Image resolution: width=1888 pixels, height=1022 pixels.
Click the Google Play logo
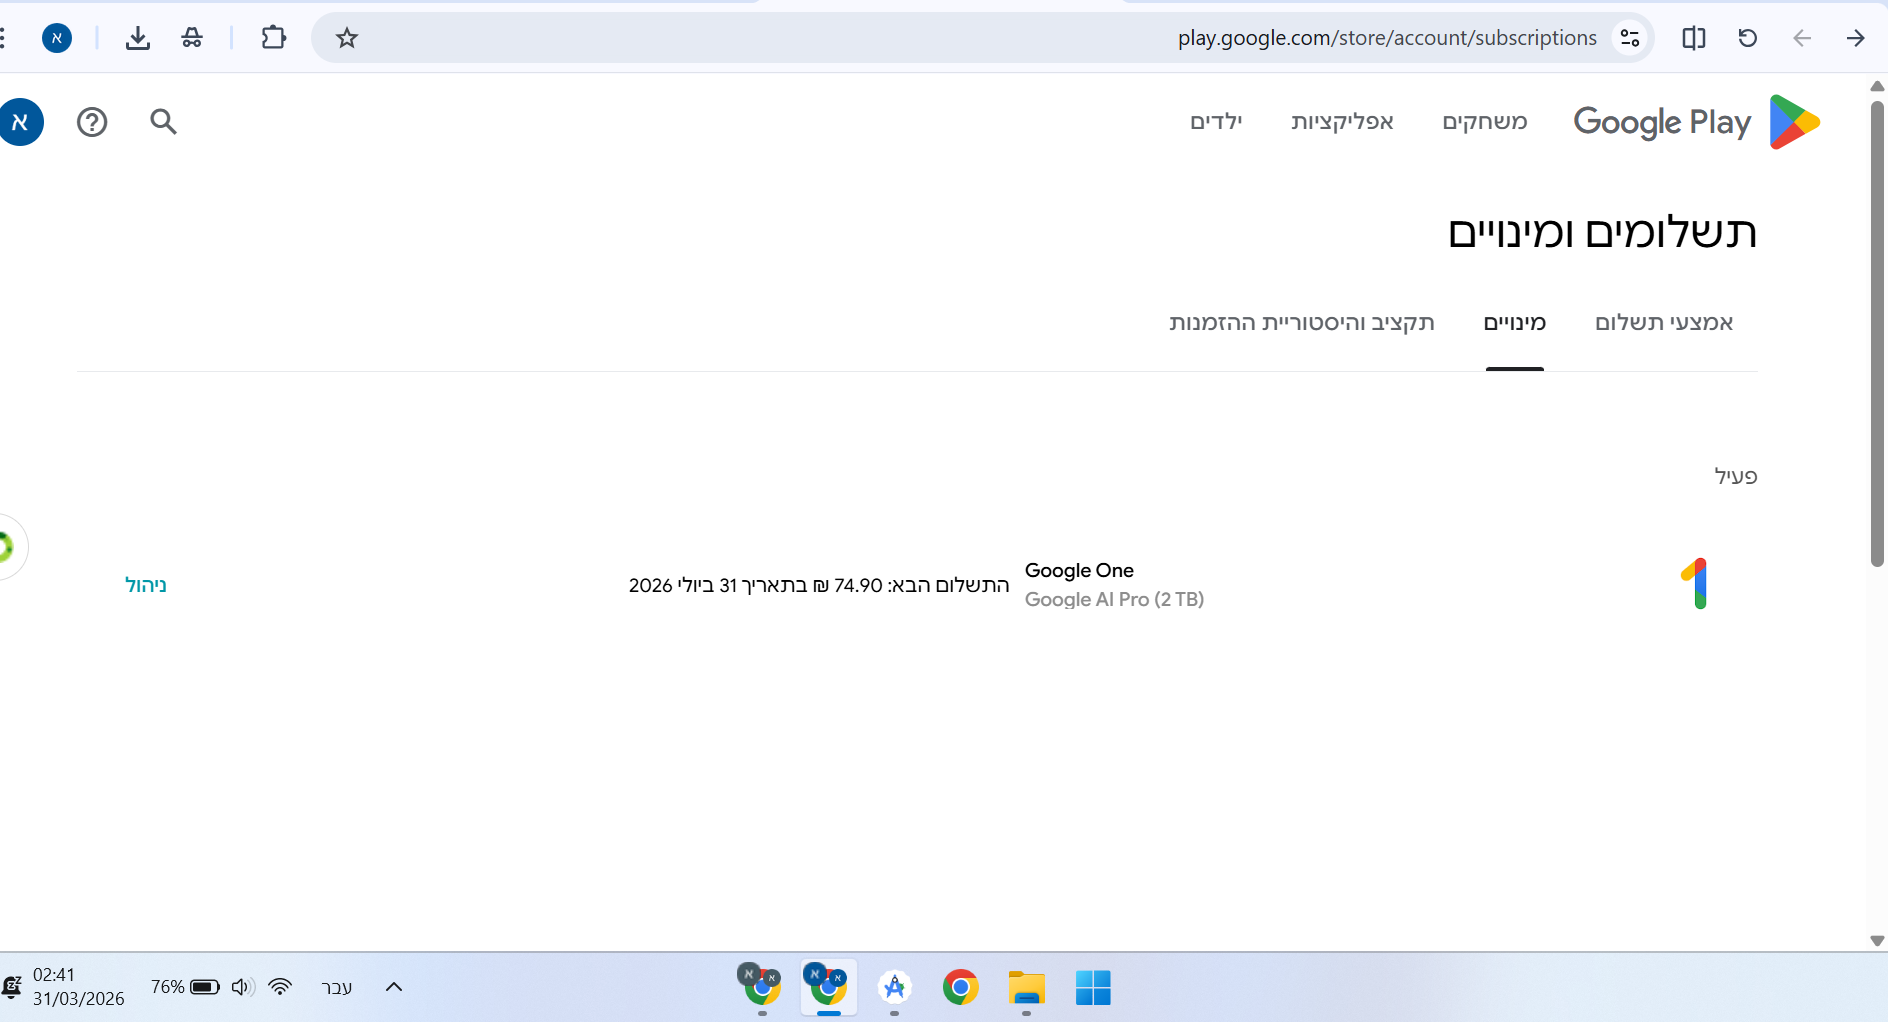[x=1696, y=122]
